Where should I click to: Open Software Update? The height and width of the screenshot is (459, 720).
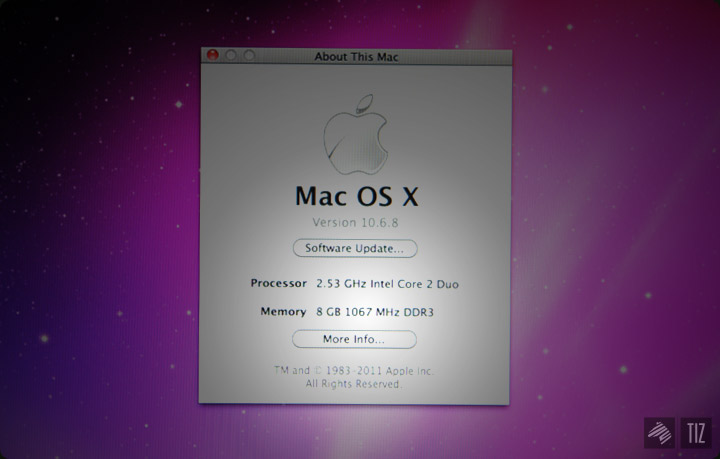click(355, 248)
